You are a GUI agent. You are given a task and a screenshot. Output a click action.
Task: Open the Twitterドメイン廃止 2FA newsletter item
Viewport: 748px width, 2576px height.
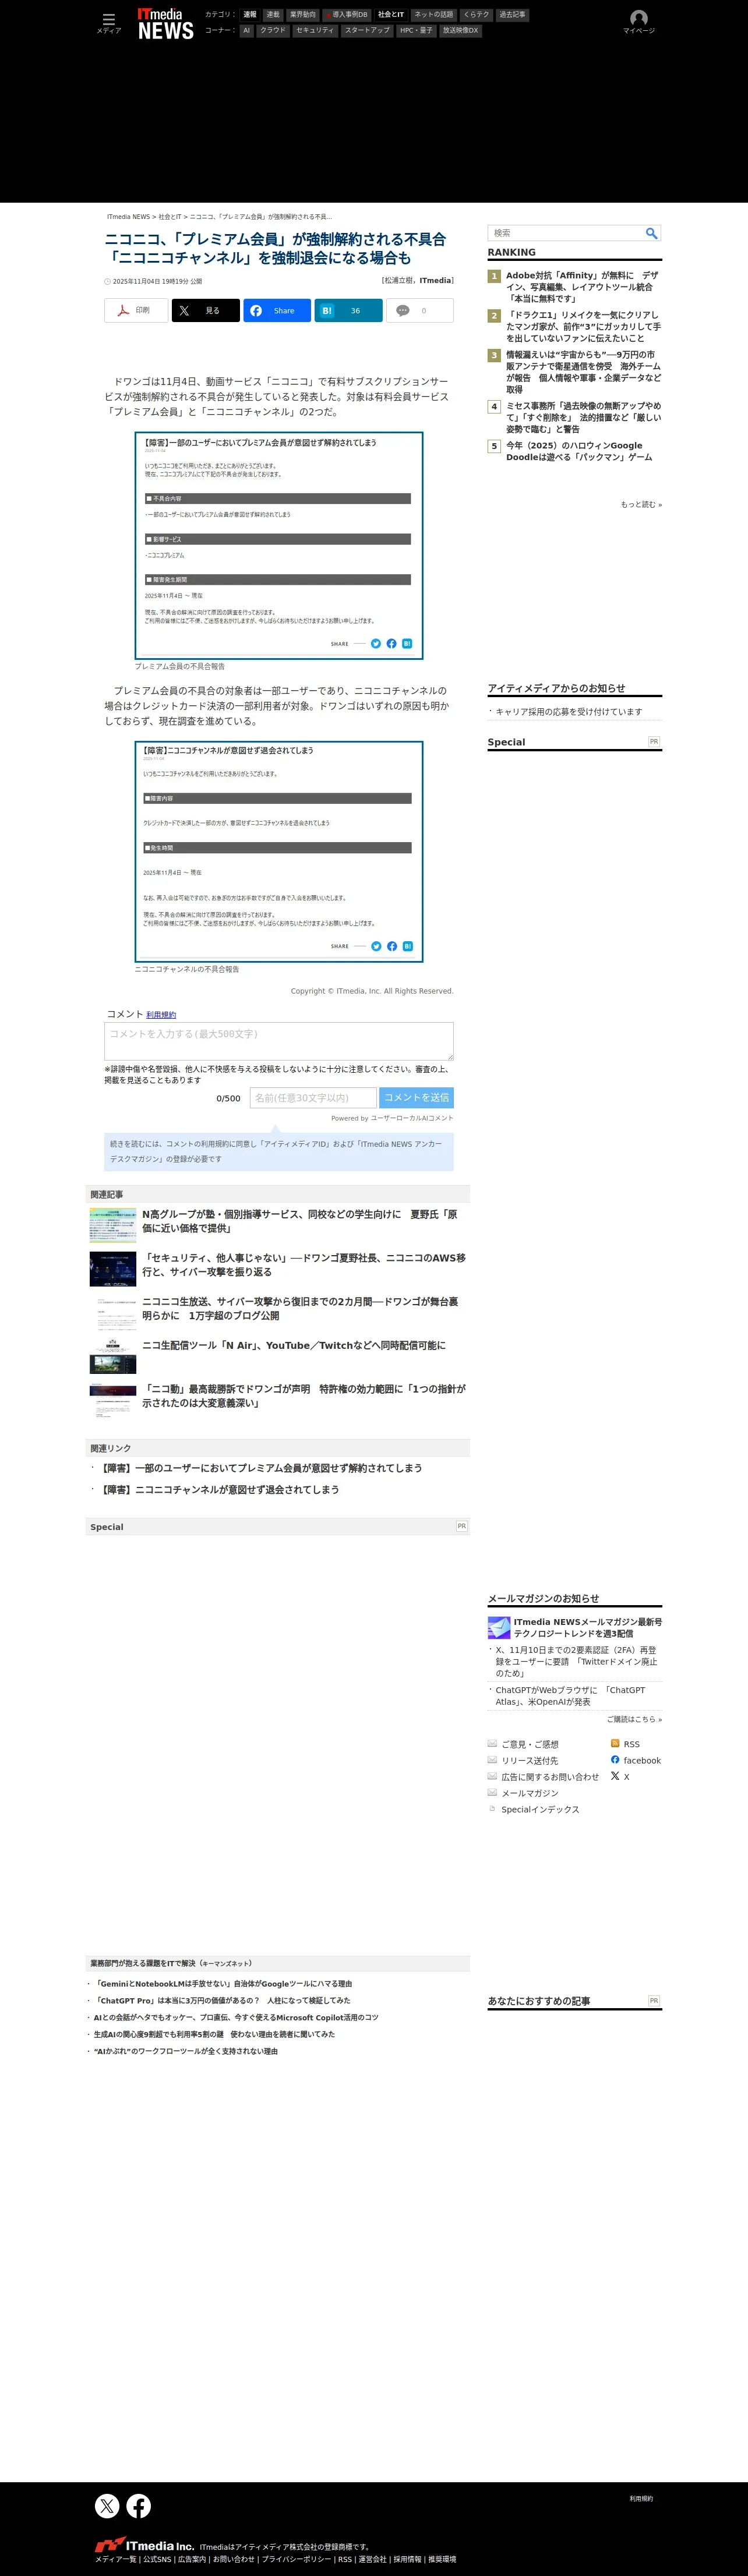click(x=576, y=1662)
